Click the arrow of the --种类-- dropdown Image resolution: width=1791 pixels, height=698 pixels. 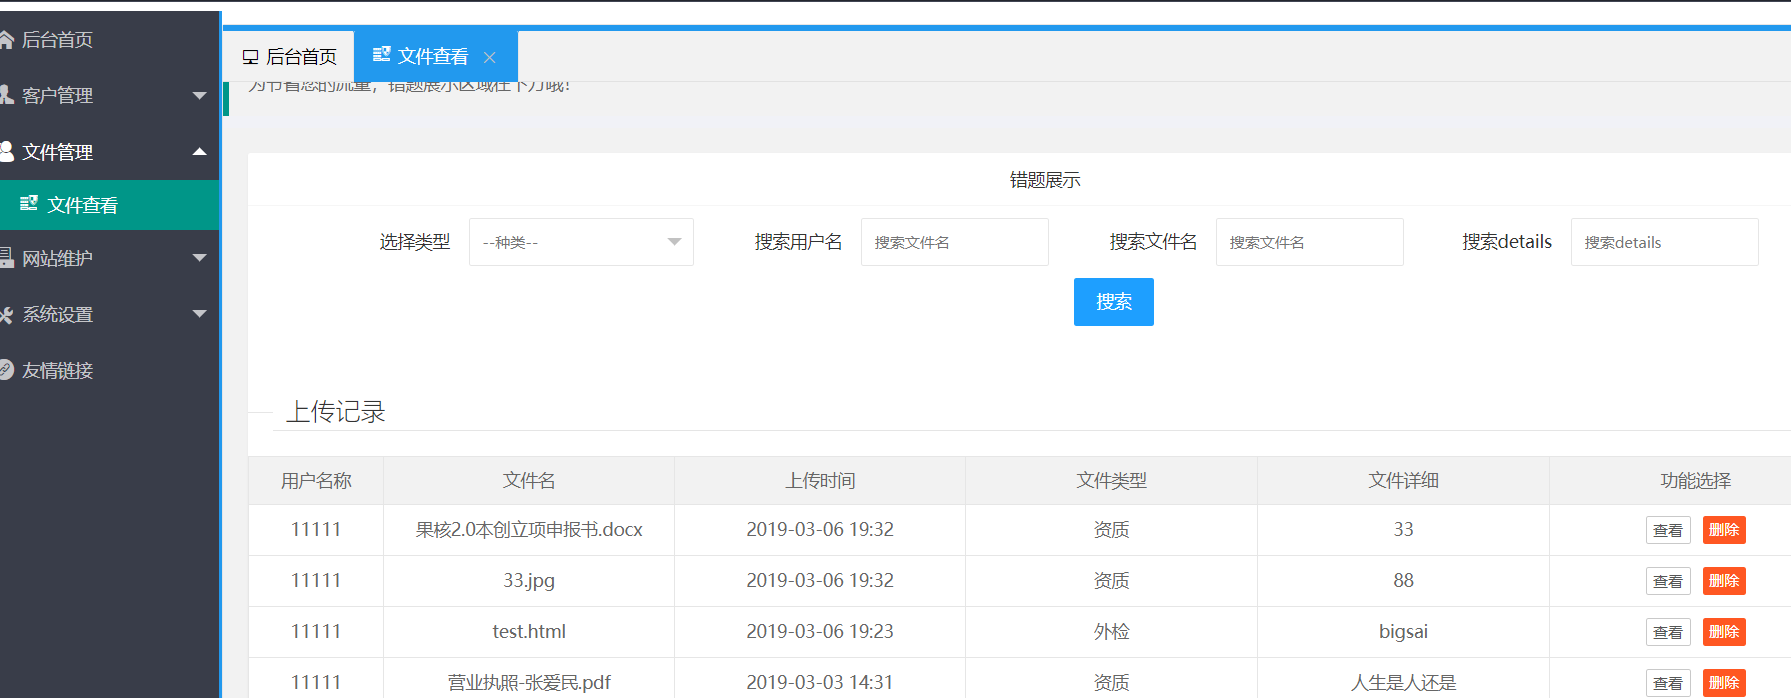[x=674, y=242]
